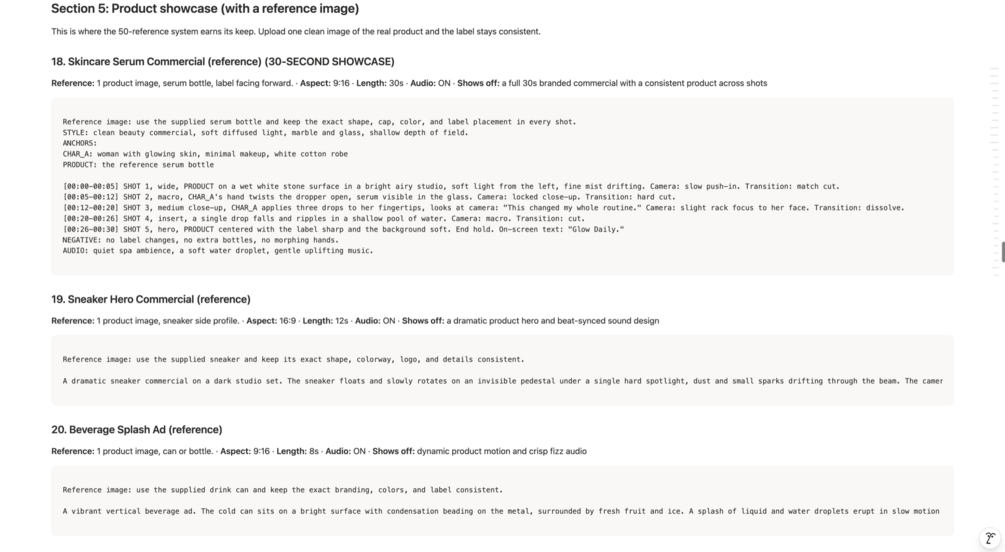Screen dimensions: 1005x552
Task: Click 'Aspect: 16:9' in the sneaker metadata line
Action: [x=271, y=321]
